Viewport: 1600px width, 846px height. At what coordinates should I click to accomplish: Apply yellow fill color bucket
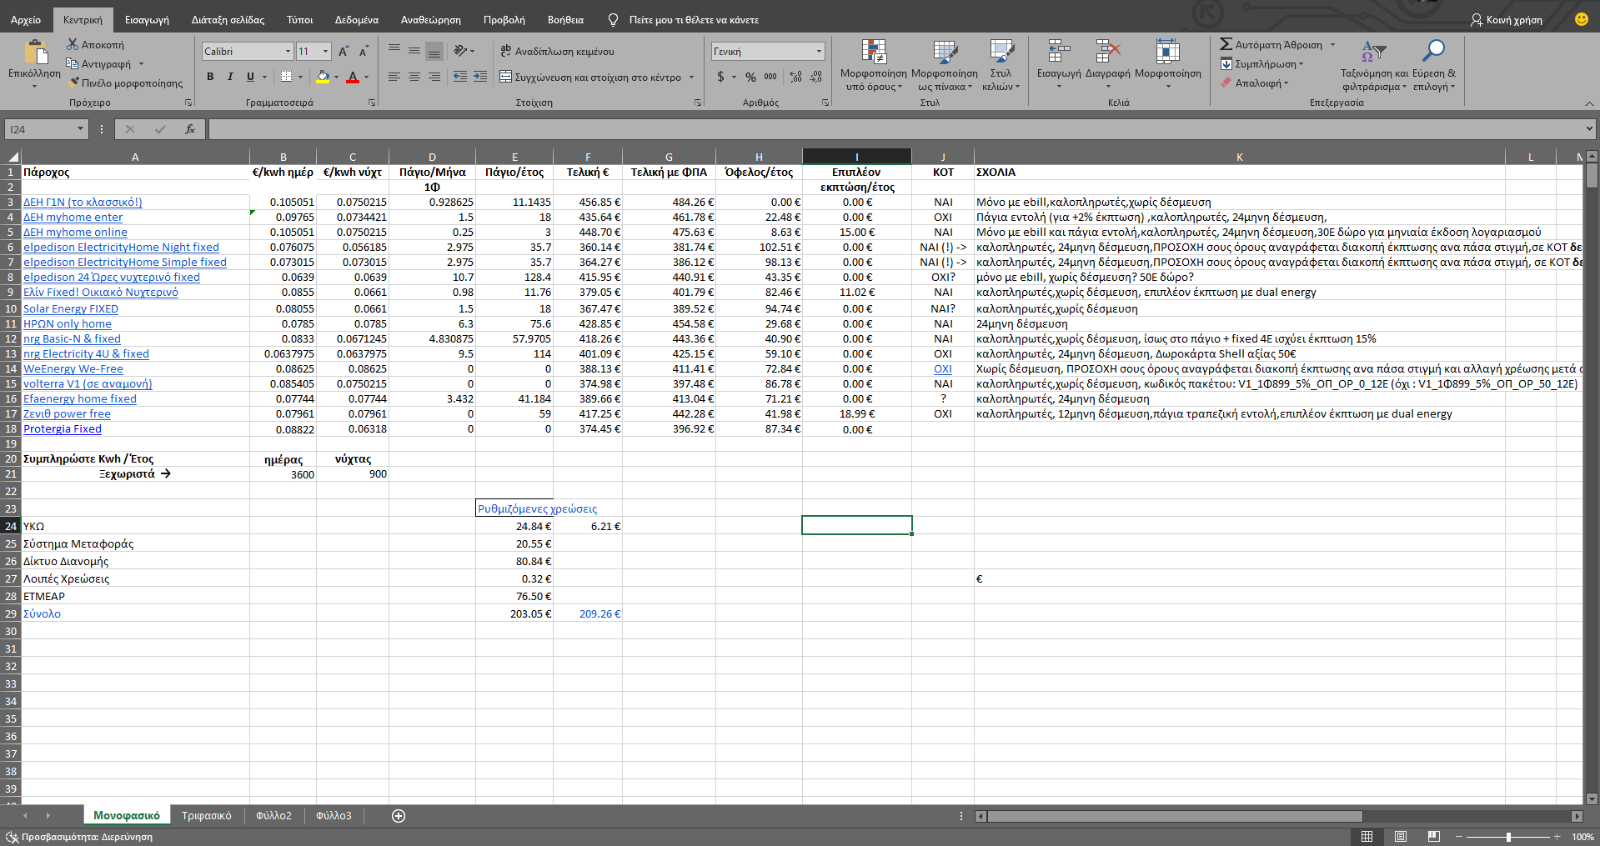[322, 77]
